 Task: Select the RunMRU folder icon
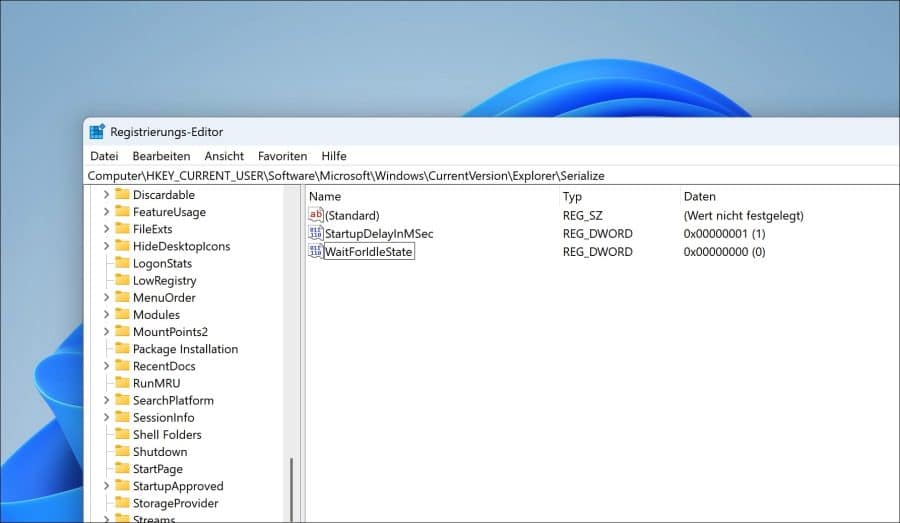[122, 382]
